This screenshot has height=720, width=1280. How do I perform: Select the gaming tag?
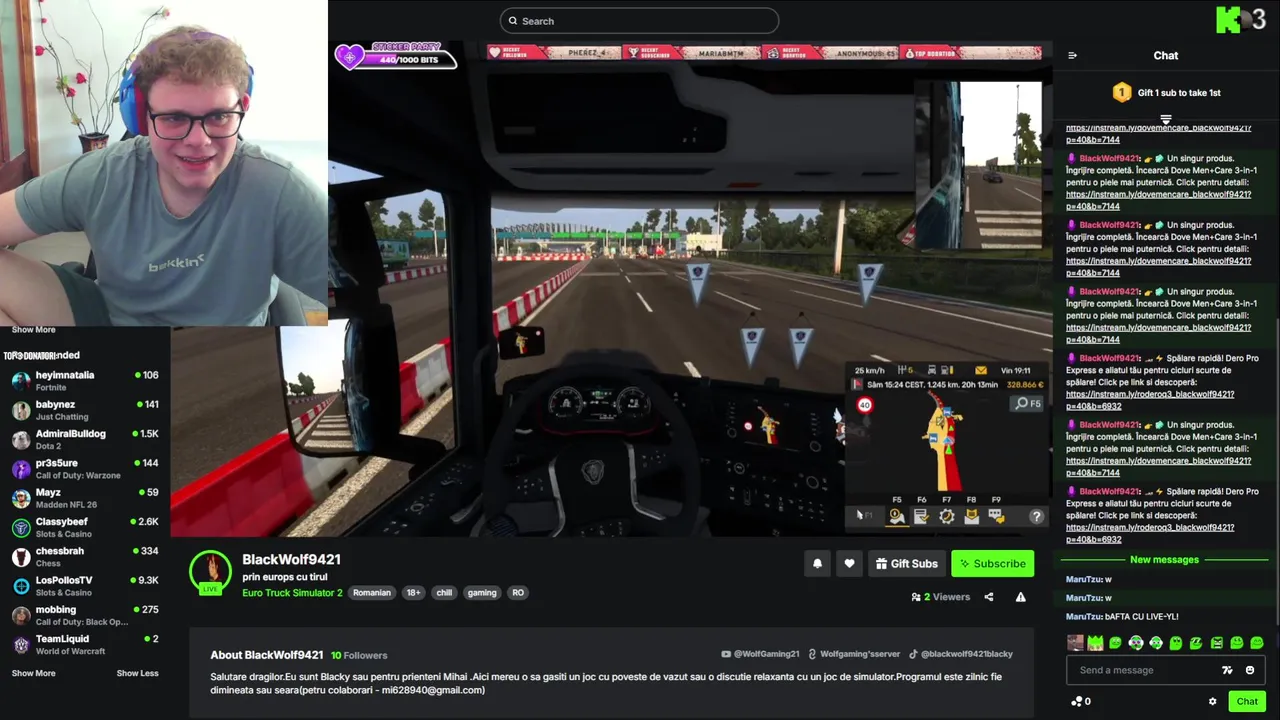(x=482, y=593)
